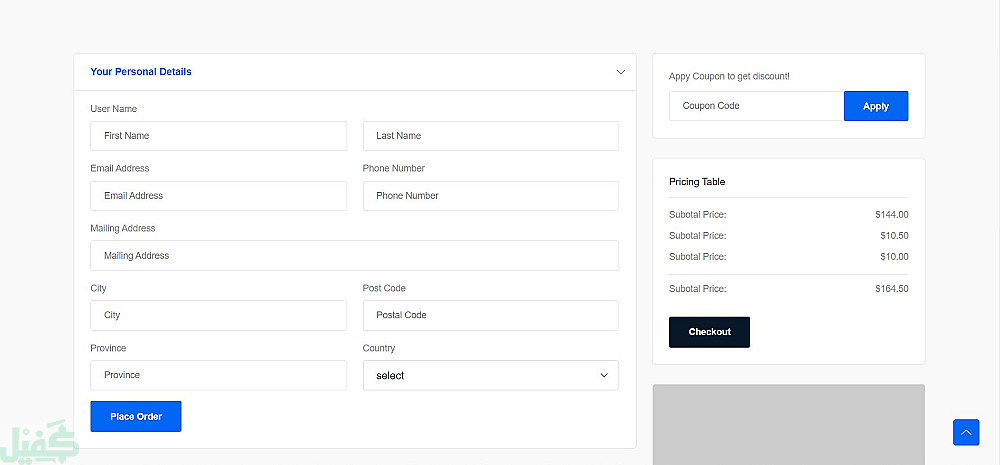Click the Postal Code input field

[490, 315]
